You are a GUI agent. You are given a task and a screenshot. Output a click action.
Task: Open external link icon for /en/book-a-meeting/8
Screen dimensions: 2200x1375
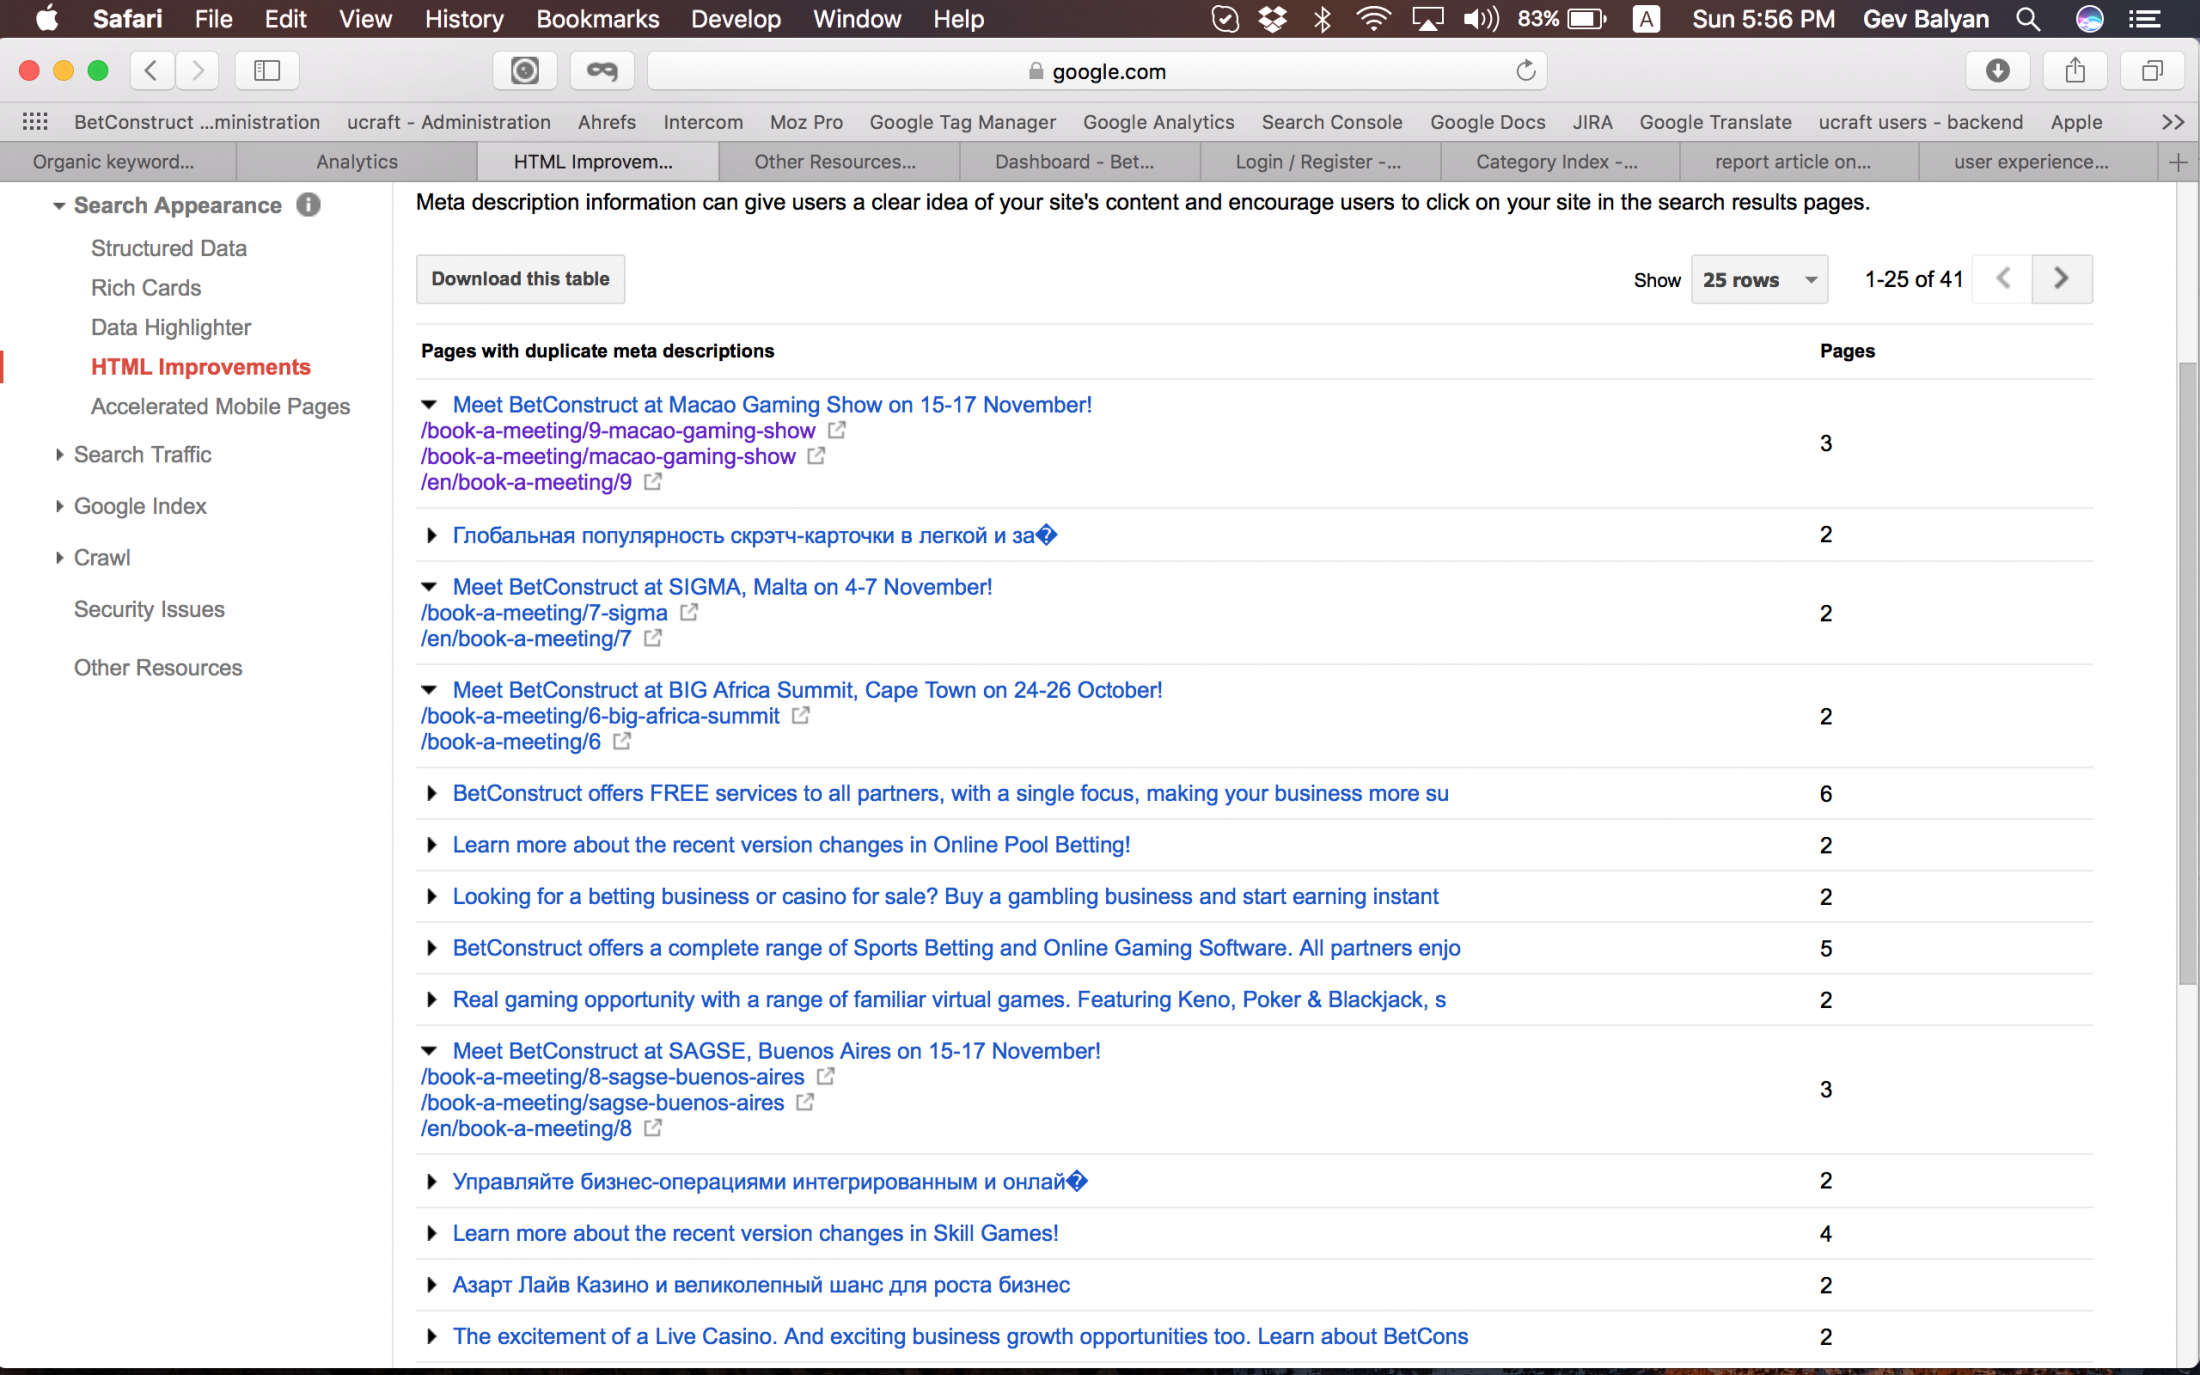point(653,1128)
